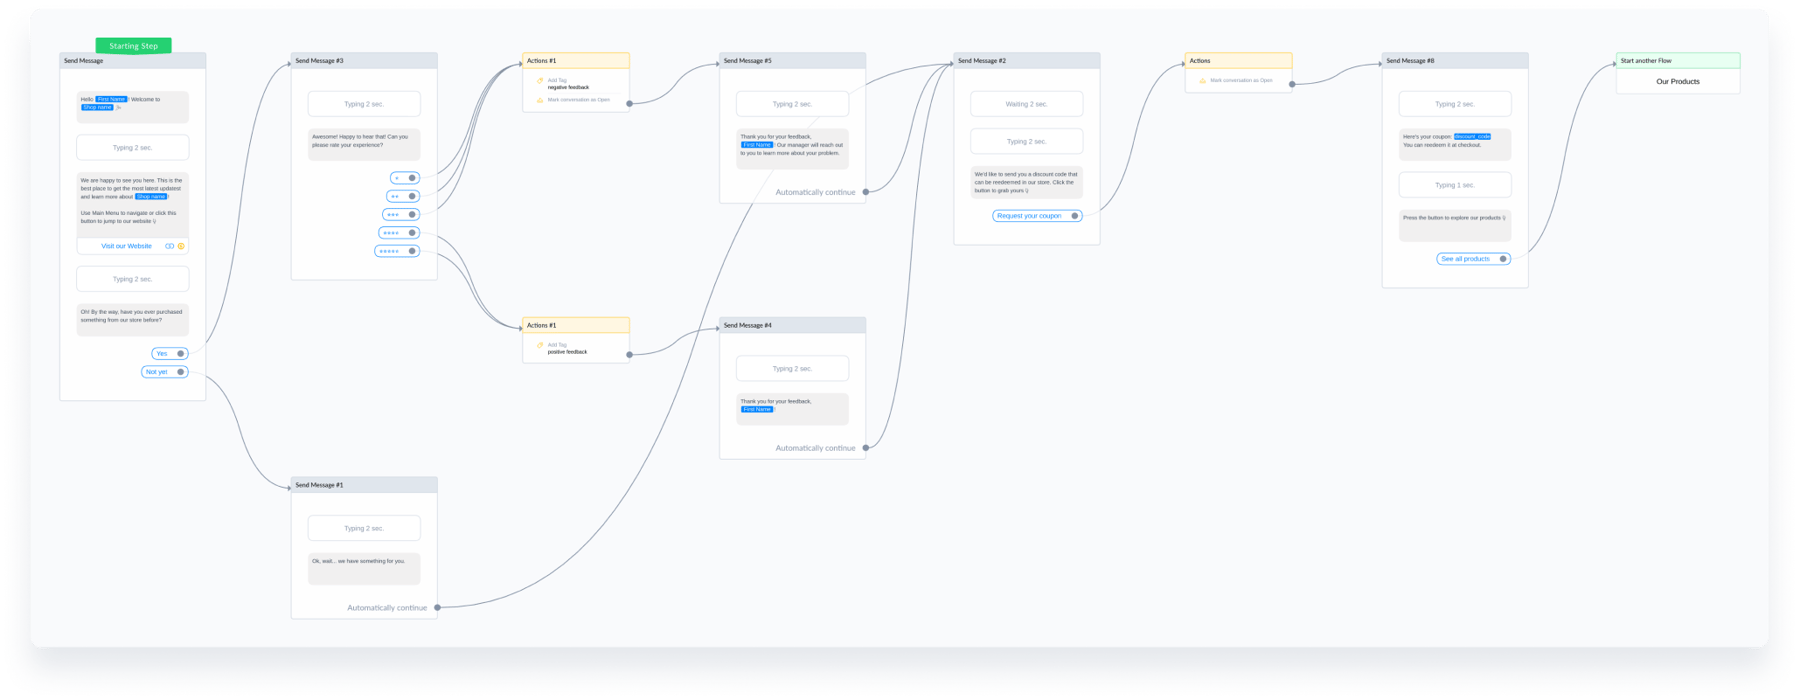
Task: Select the Actions node header
Action: pyautogui.click(x=1238, y=61)
